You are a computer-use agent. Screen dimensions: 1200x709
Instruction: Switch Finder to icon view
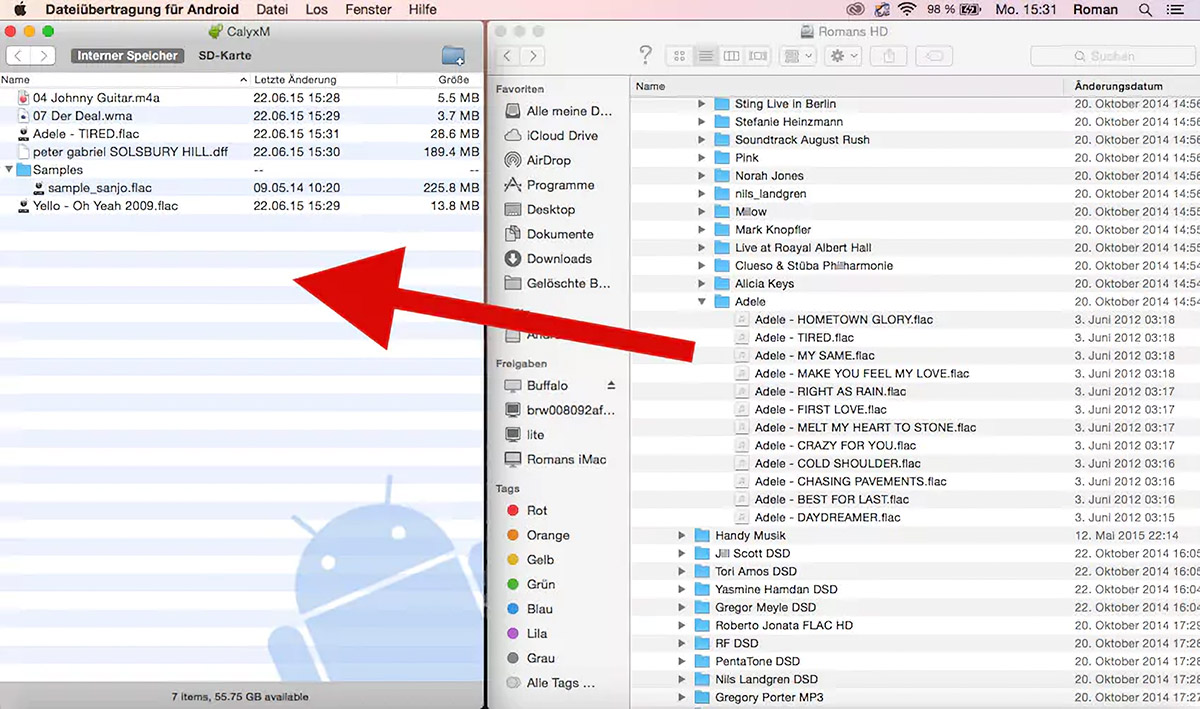click(680, 56)
